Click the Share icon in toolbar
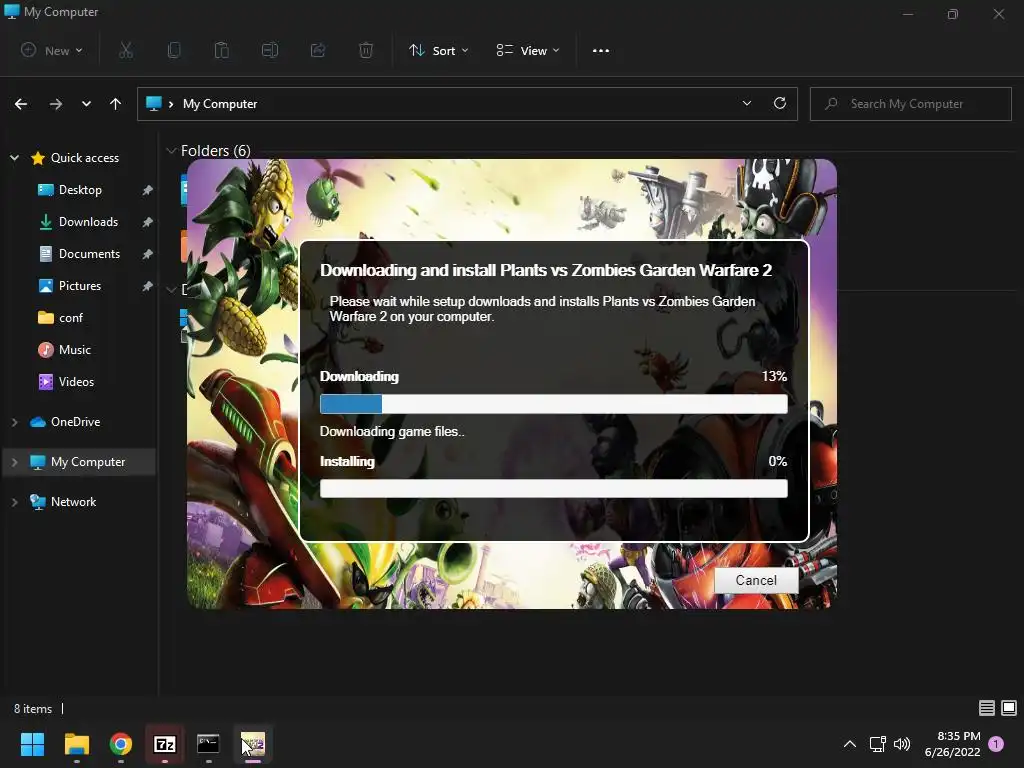The height and width of the screenshot is (768, 1024). pos(318,50)
